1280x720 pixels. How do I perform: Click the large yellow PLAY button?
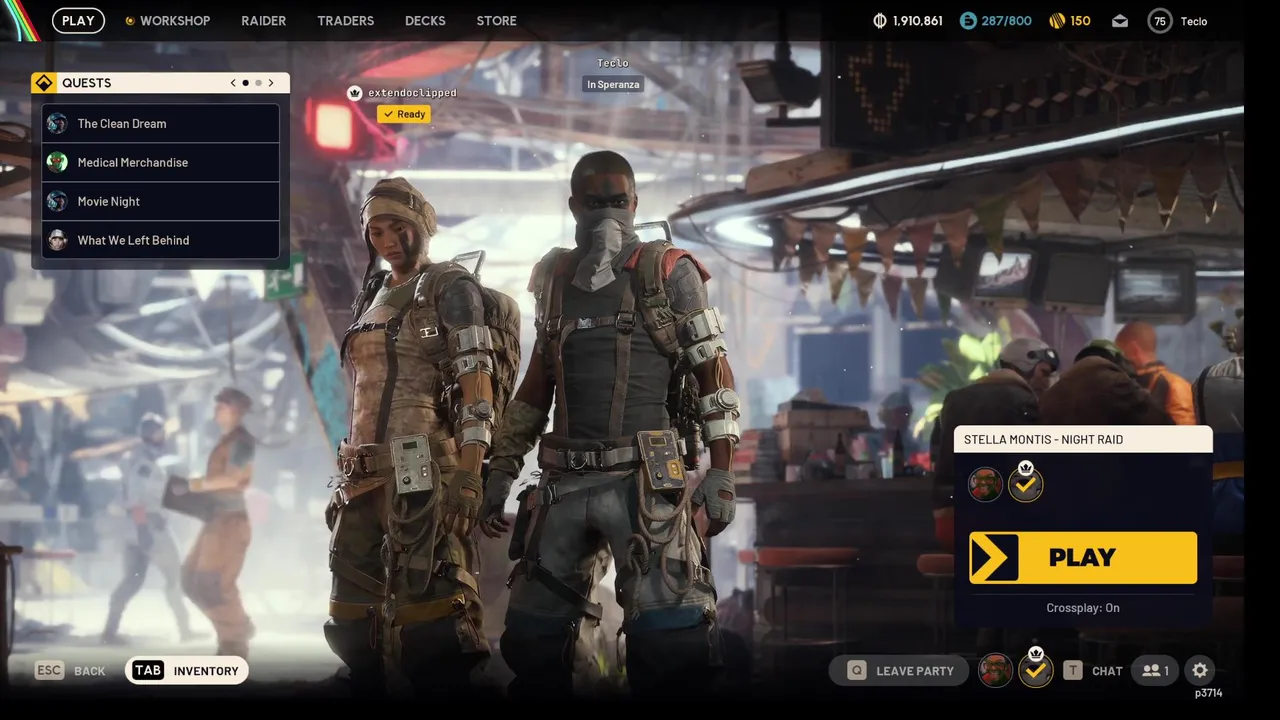[1083, 557]
